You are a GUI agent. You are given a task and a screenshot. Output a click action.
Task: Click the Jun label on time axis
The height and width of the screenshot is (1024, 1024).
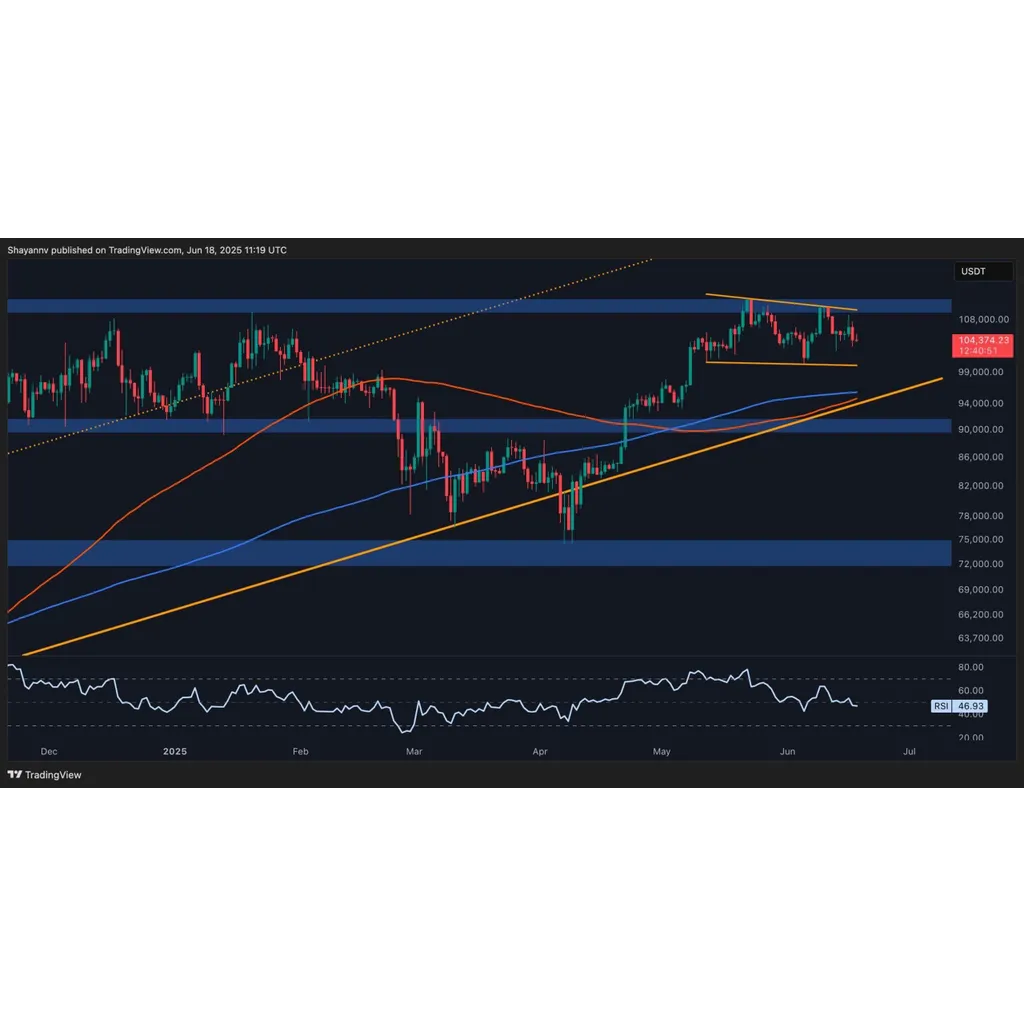788,751
